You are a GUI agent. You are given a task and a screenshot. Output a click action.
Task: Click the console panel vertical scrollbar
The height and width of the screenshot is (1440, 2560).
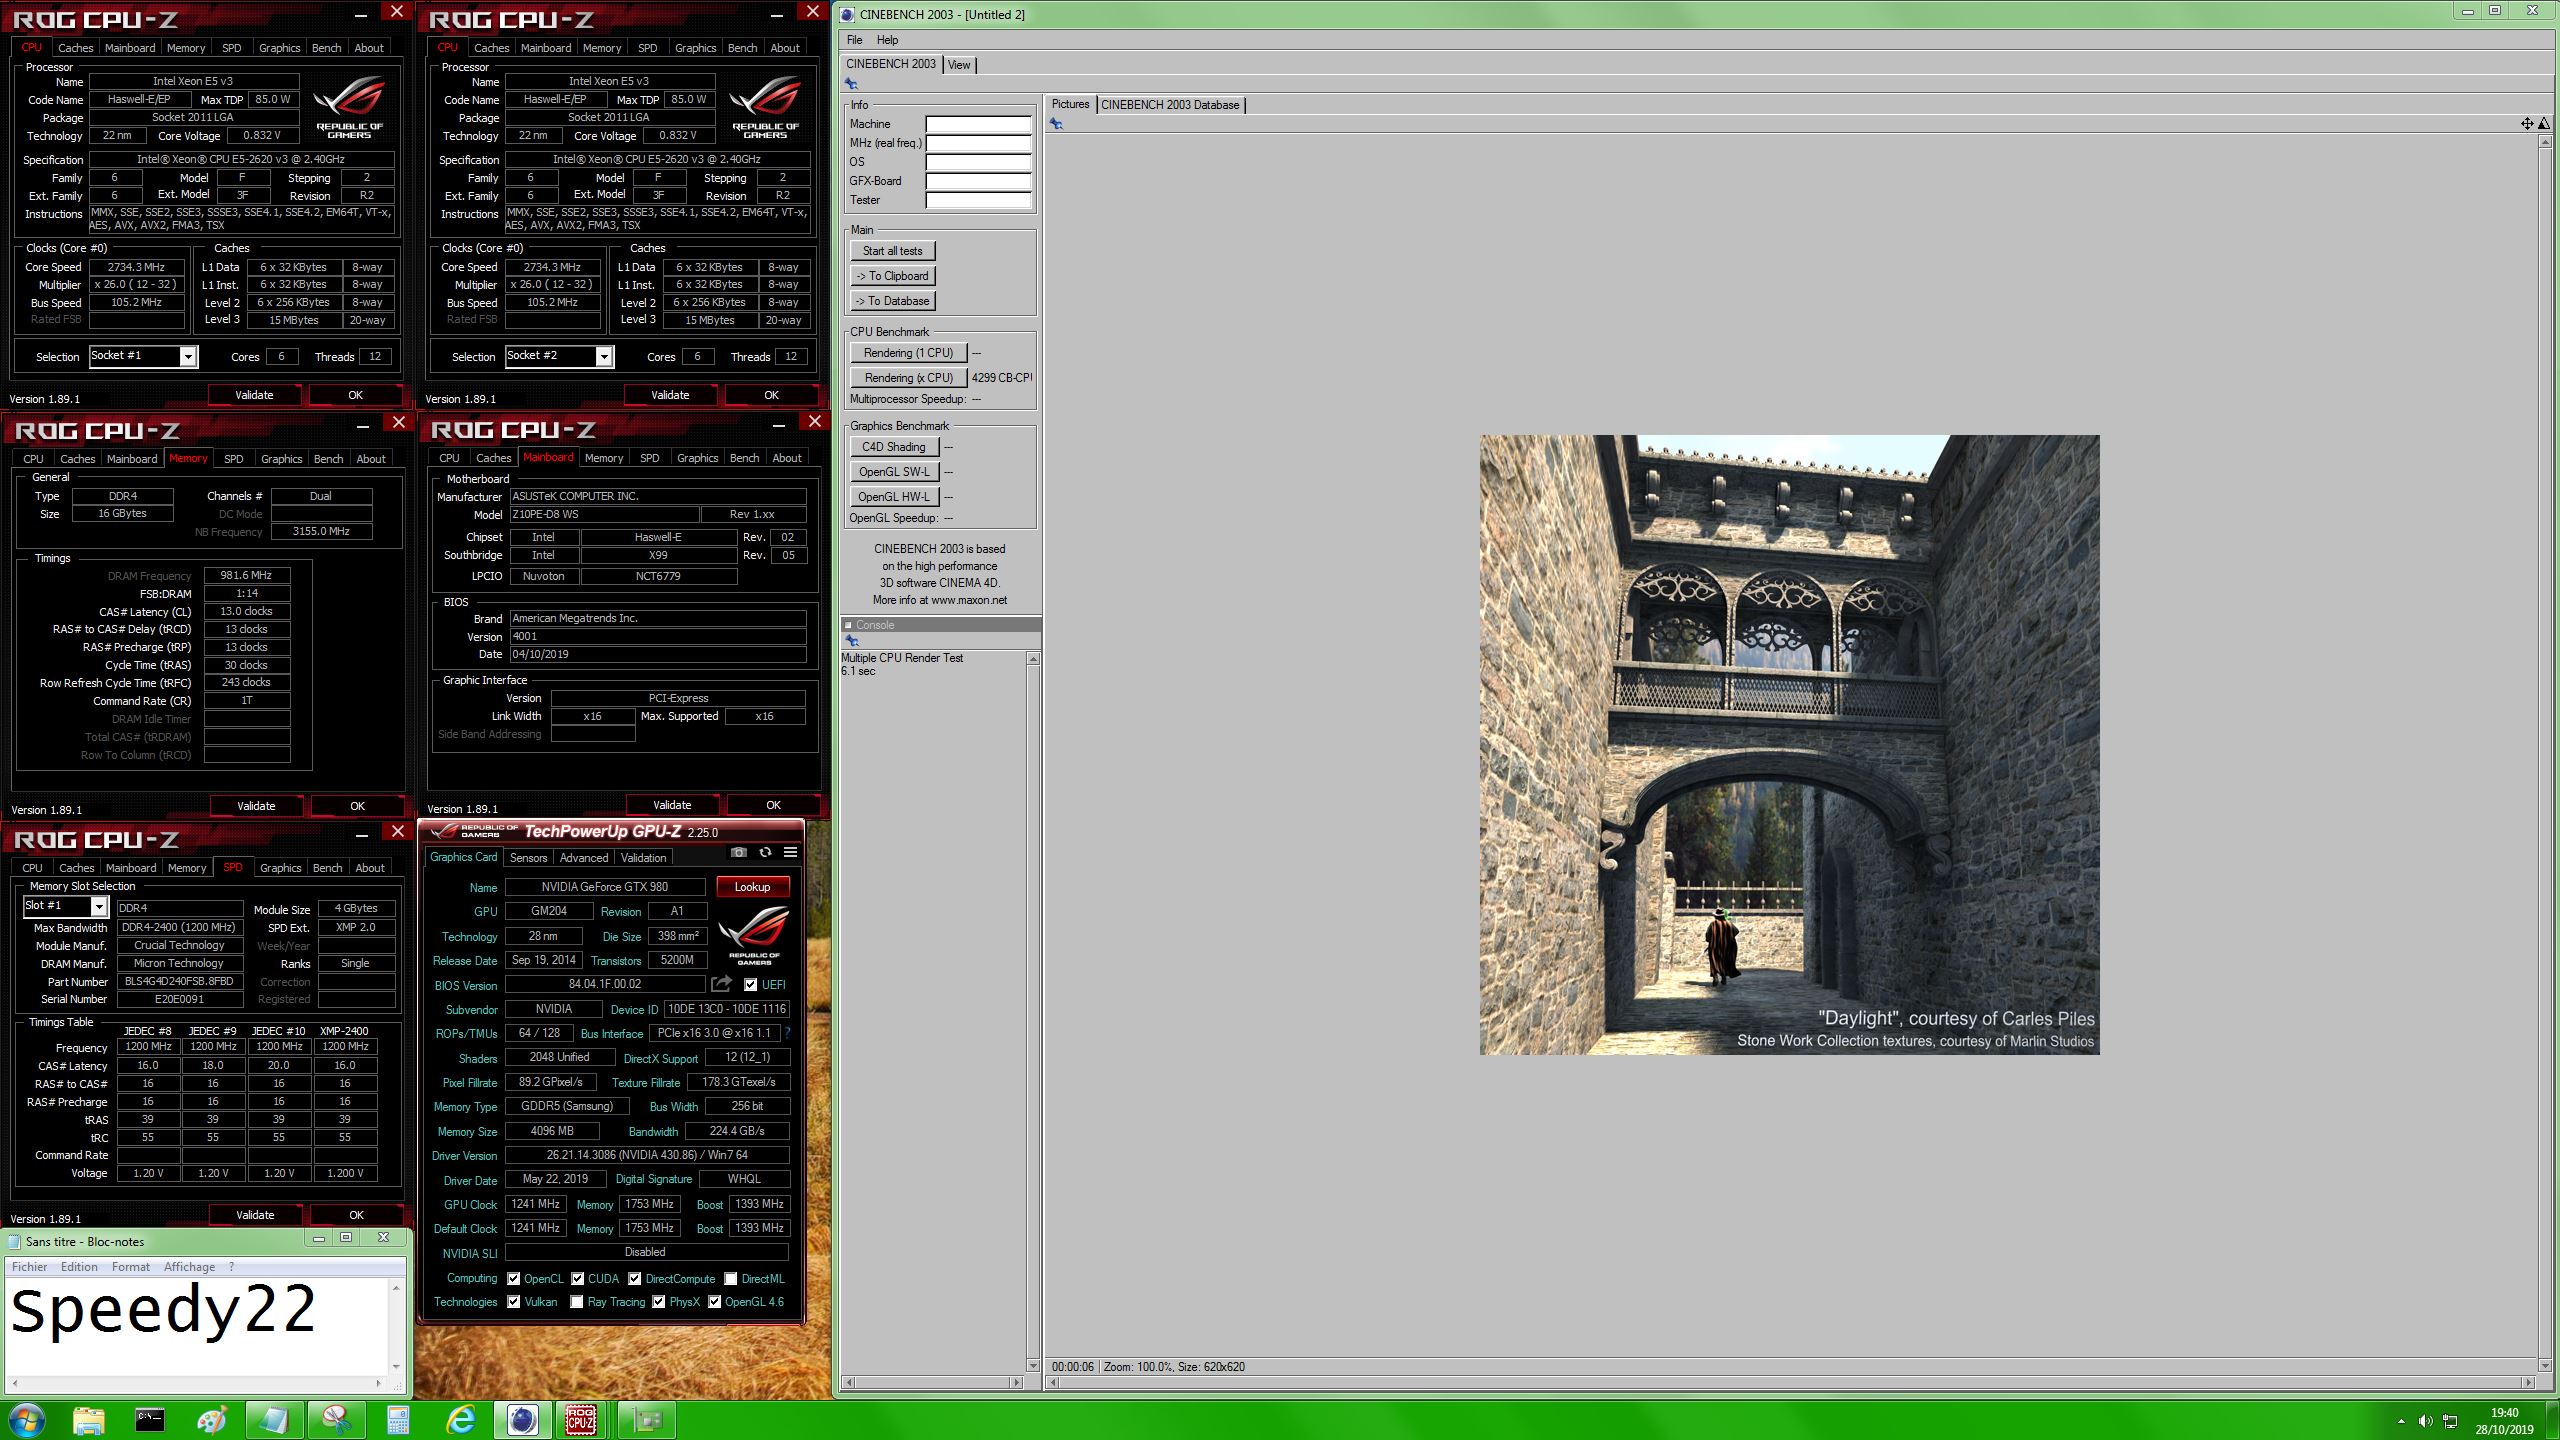coord(1033,1011)
